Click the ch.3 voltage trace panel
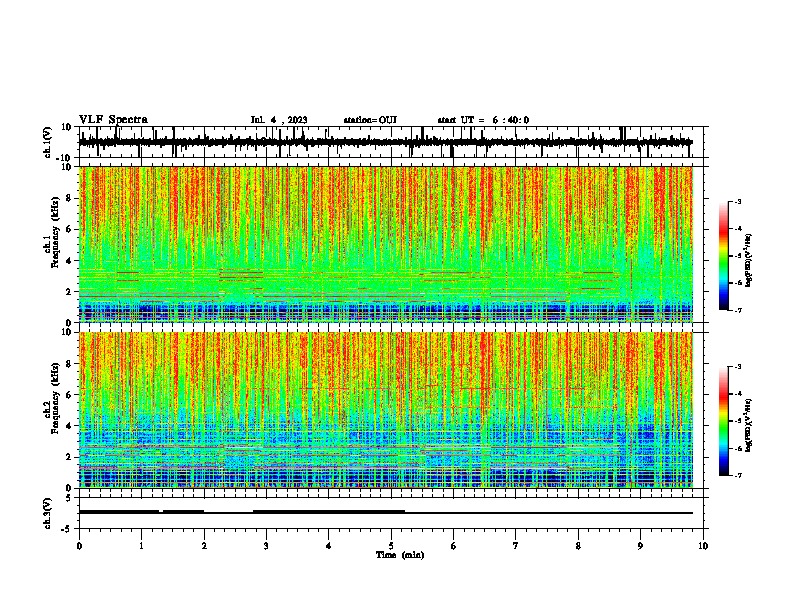 pos(391,513)
